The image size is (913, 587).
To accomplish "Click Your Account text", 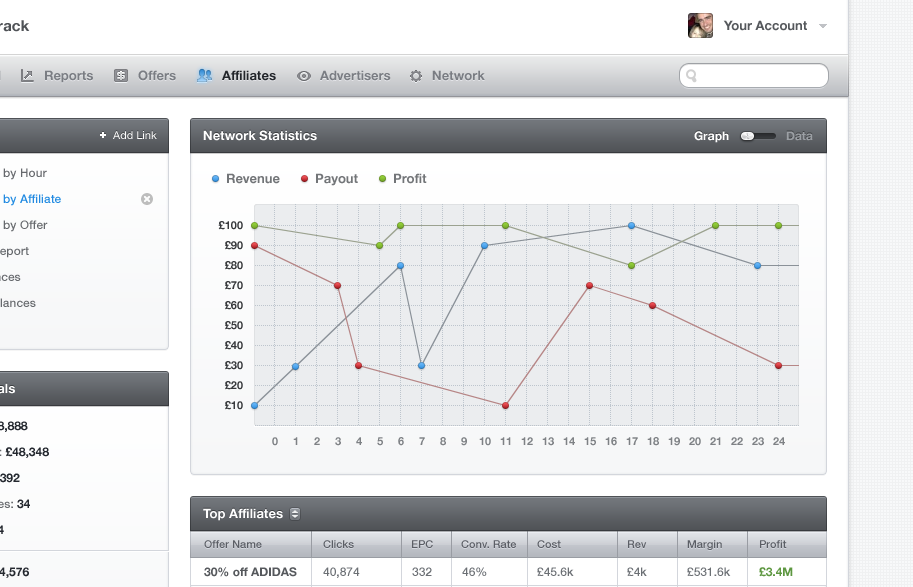I will click(765, 26).
